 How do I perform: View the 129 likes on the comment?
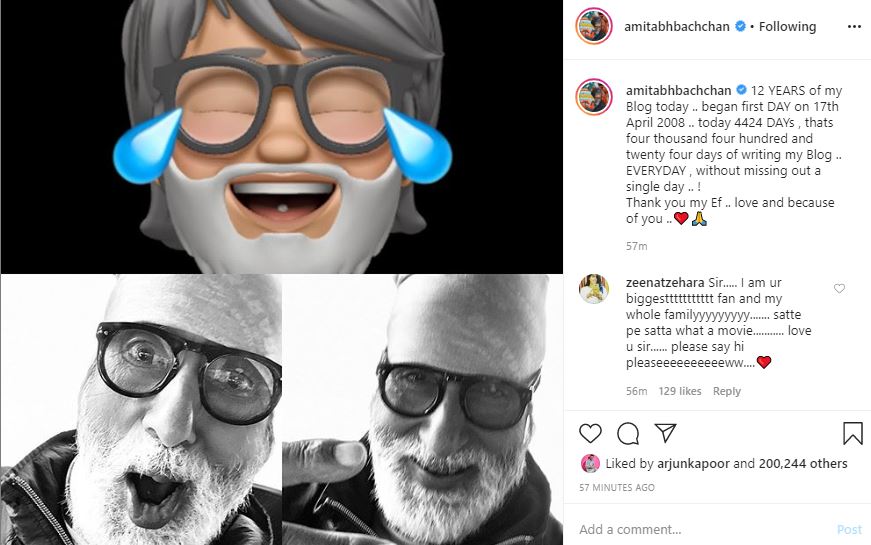coord(681,391)
